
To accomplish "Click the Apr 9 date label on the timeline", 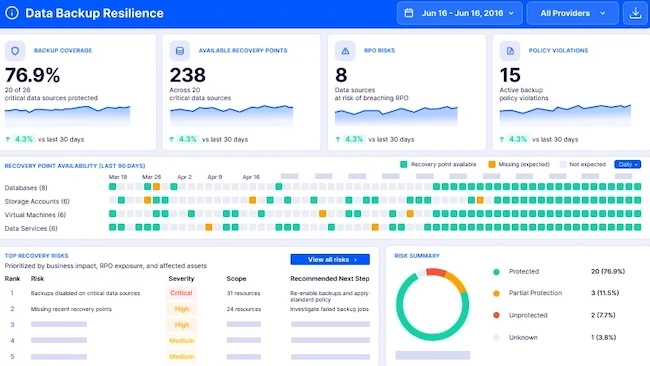I will [x=215, y=177].
